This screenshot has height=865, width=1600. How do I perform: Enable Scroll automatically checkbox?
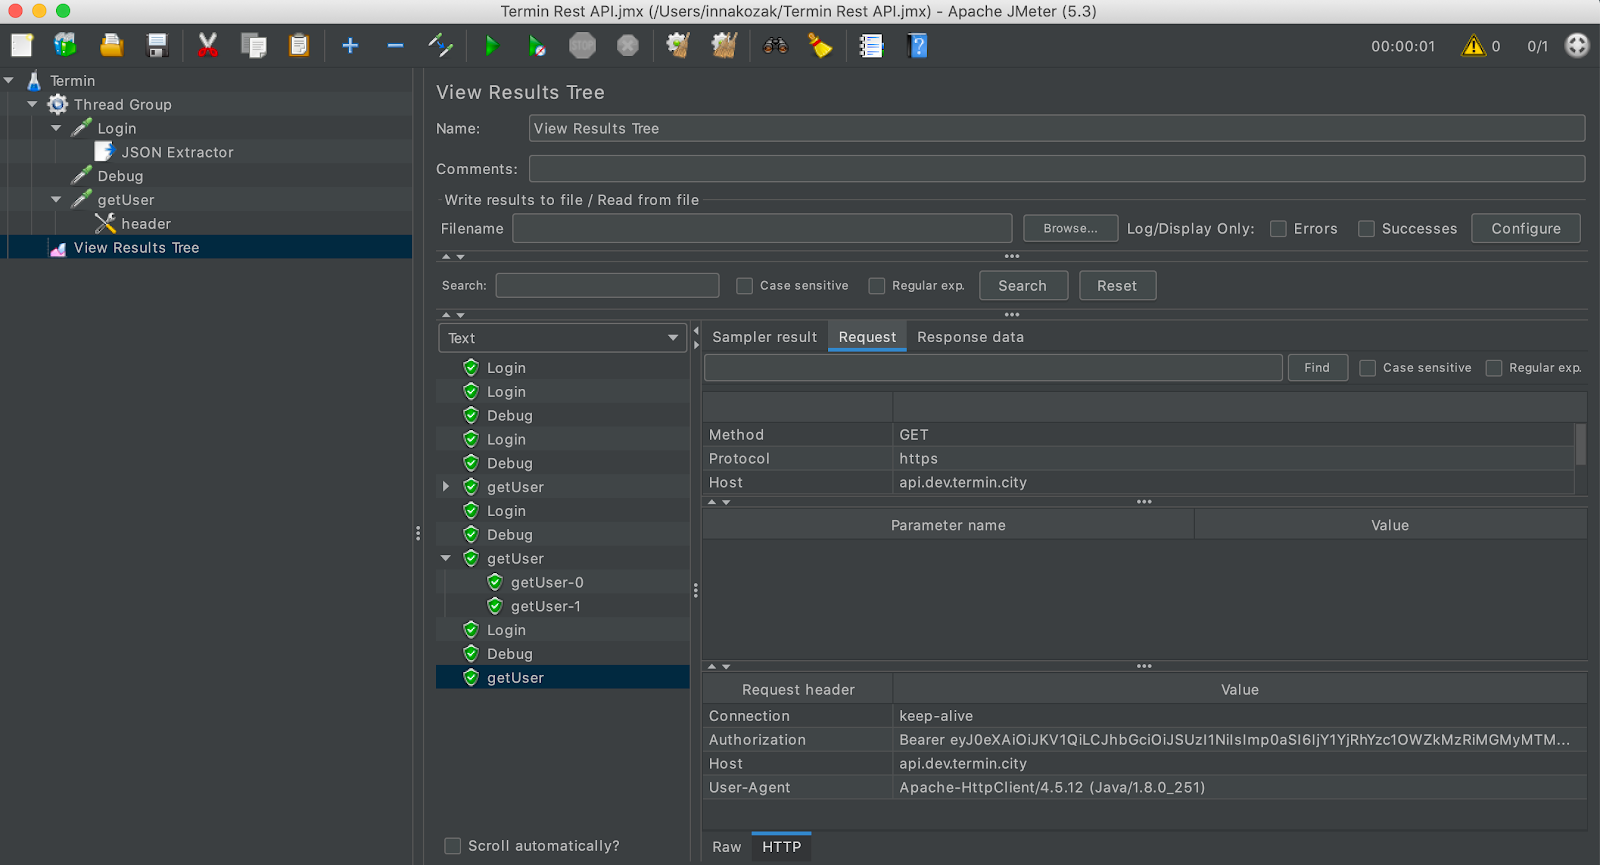pyautogui.click(x=453, y=846)
